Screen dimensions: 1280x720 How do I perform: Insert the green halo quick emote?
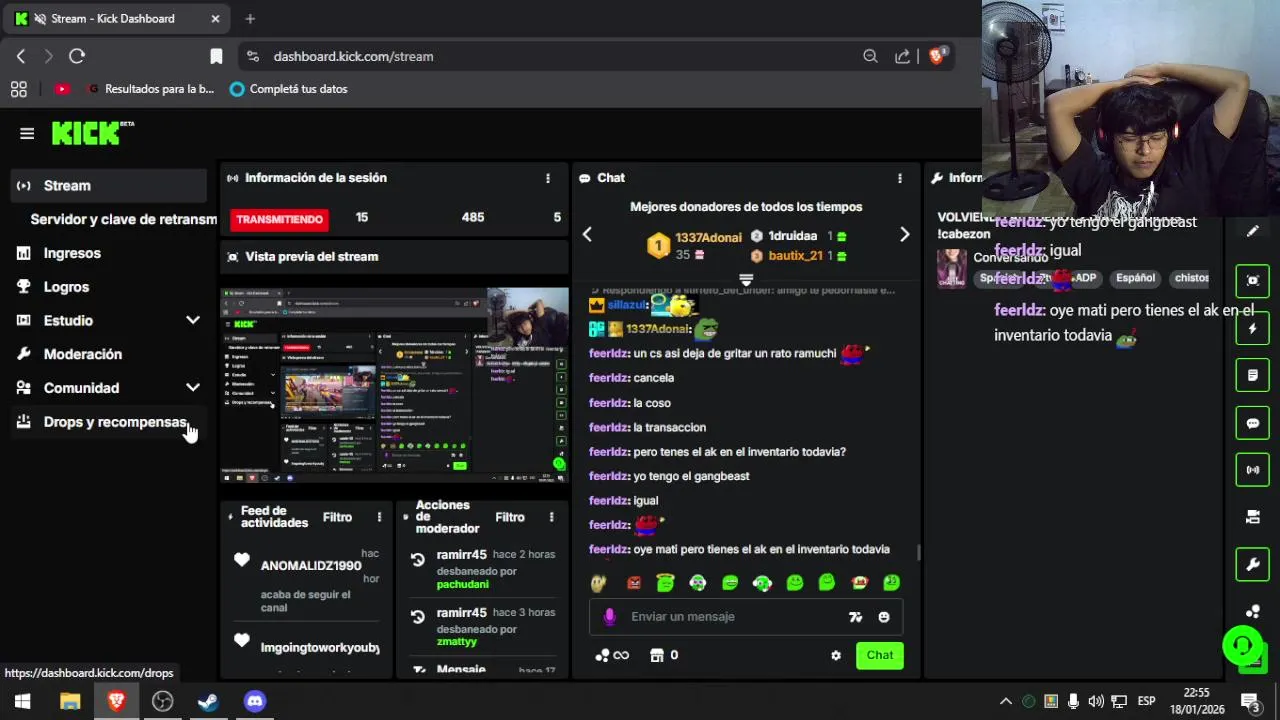pos(665,582)
